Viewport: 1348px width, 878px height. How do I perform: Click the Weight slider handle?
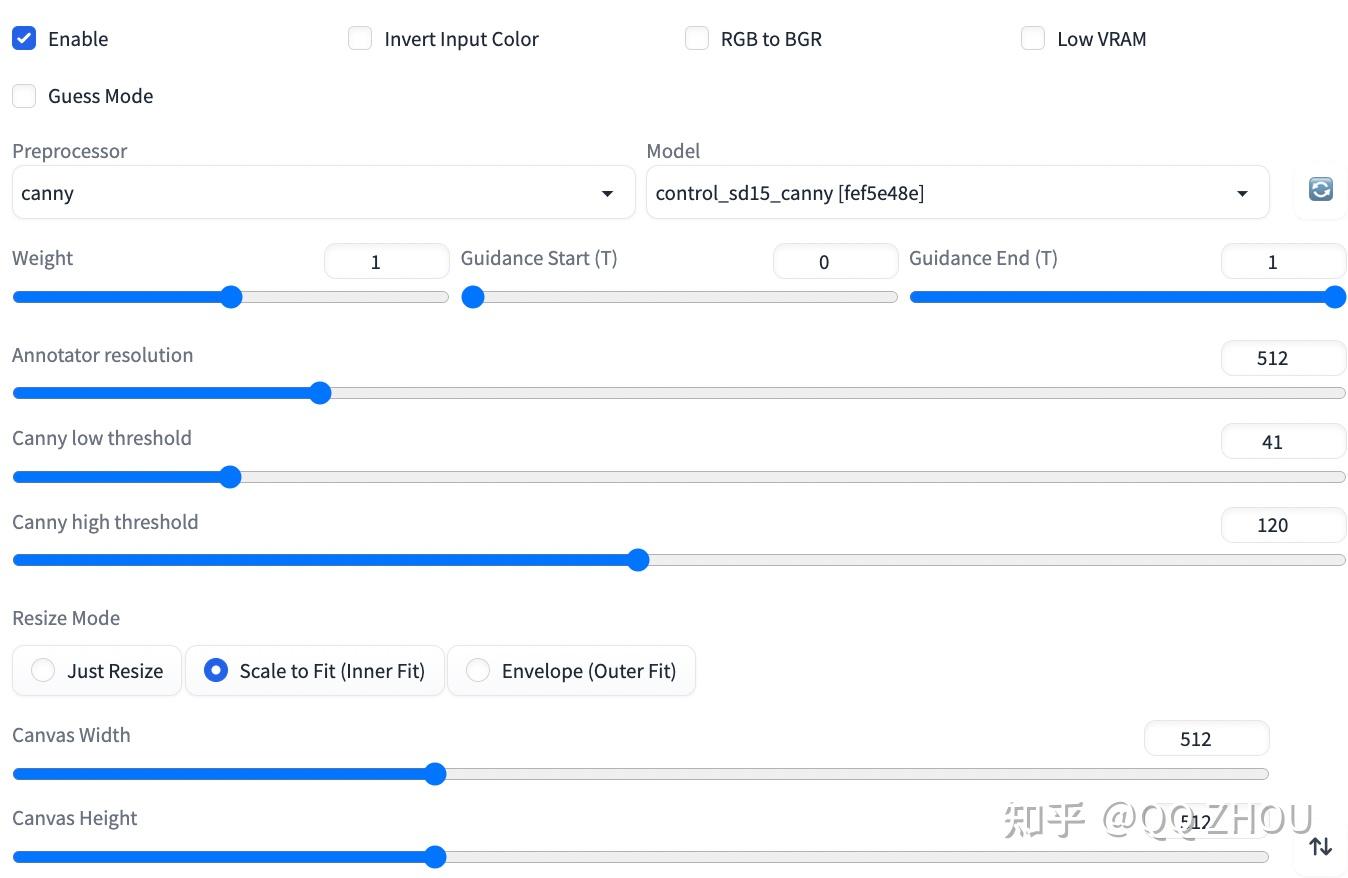[x=231, y=297]
